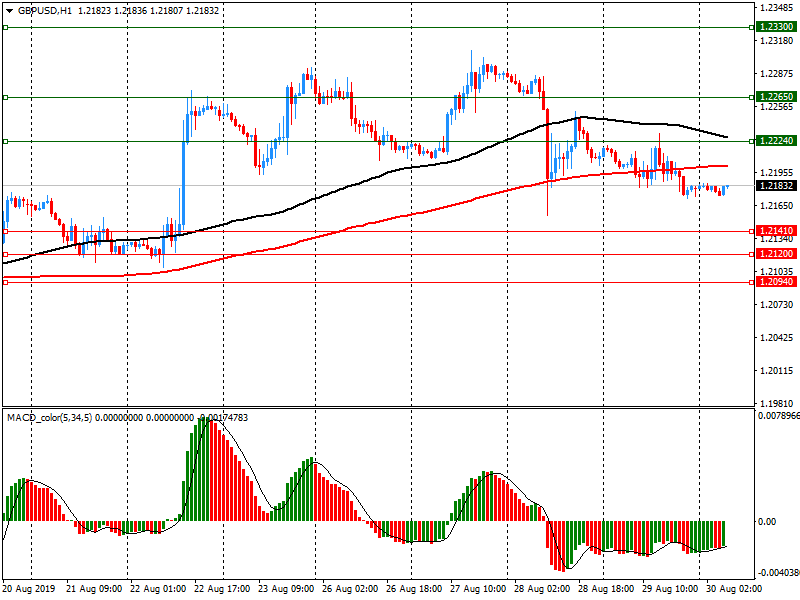Select the 1.22240 green level price label
The image size is (800, 600).
click(776, 141)
